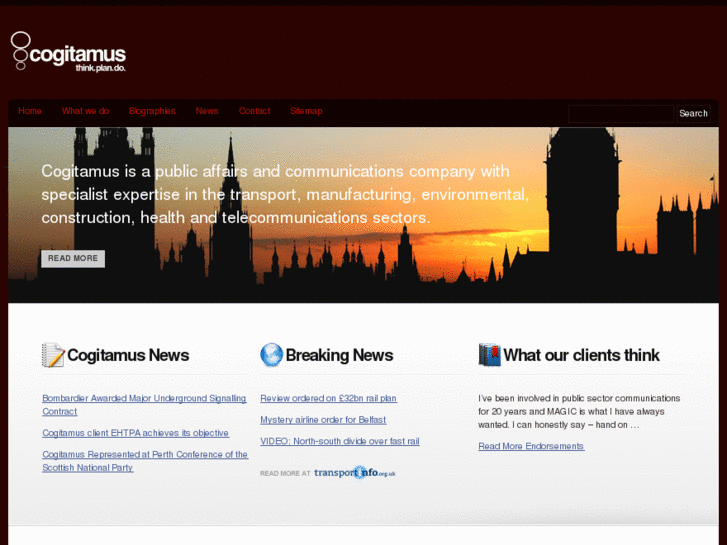Open Review ordered on £32bn rail plan
Viewport: 727px width, 545px height.
coord(328,398)
